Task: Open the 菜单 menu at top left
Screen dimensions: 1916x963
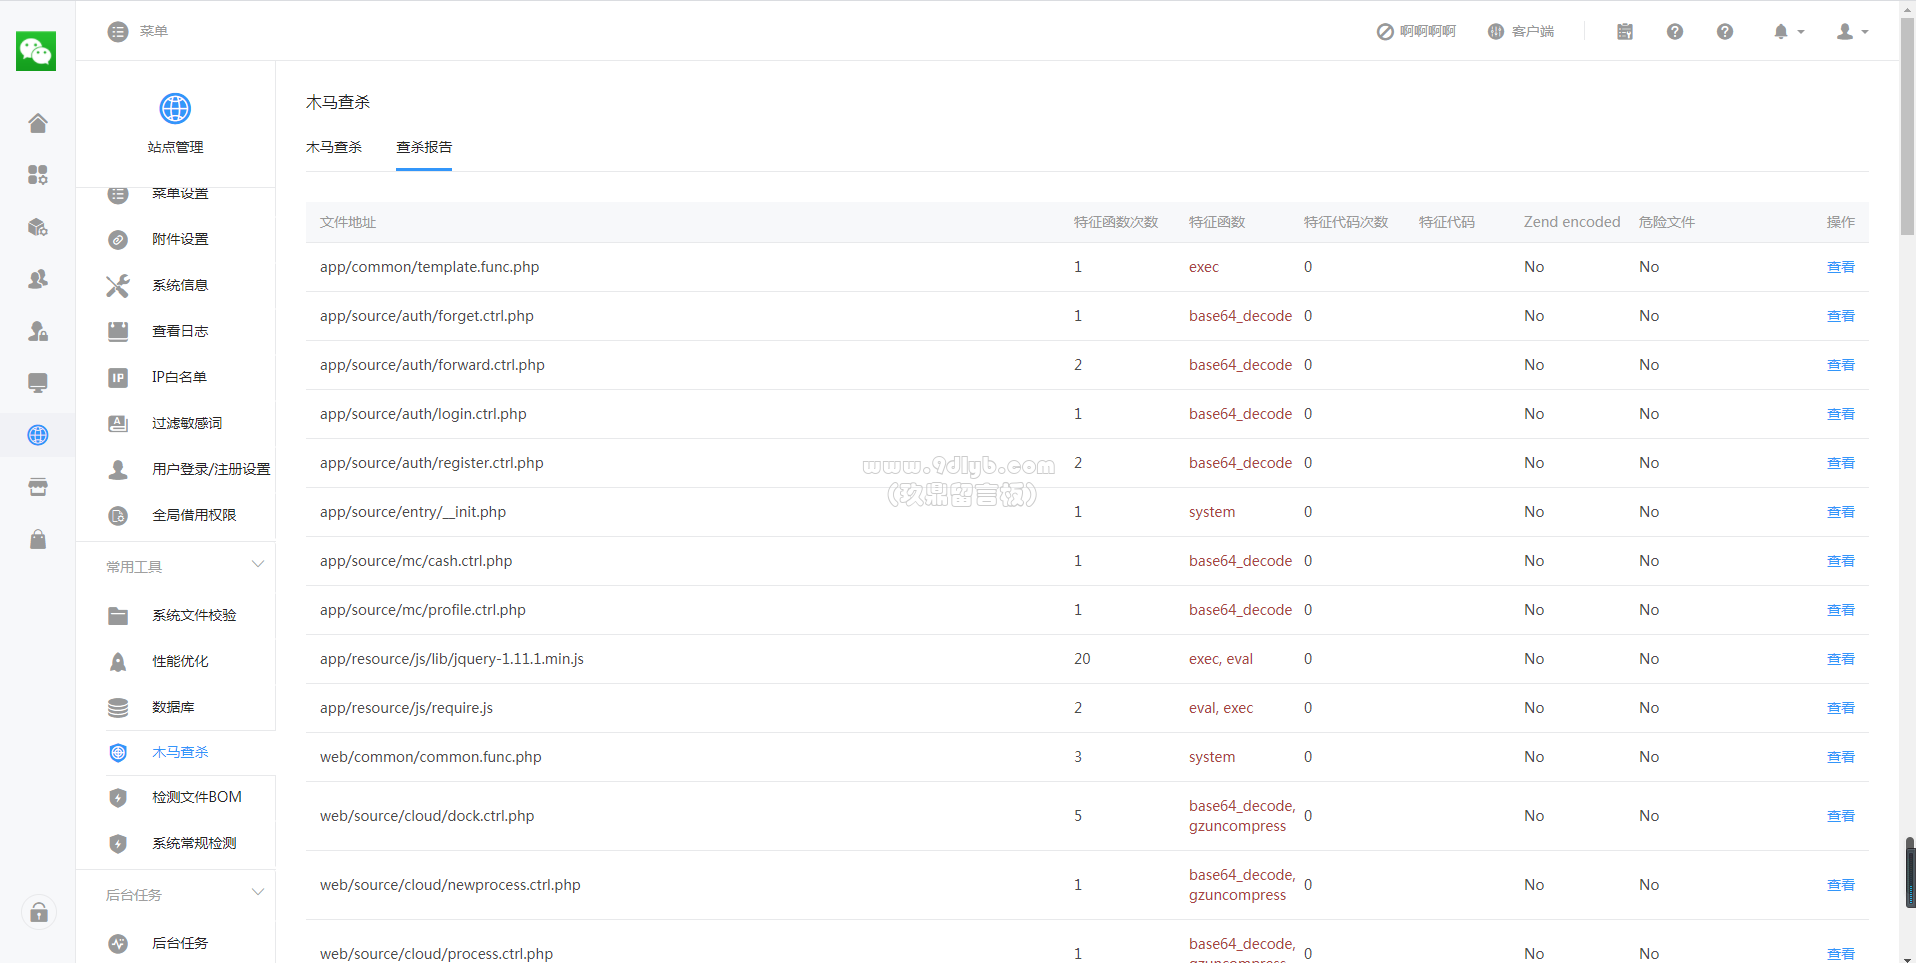Action: point(138,32)
